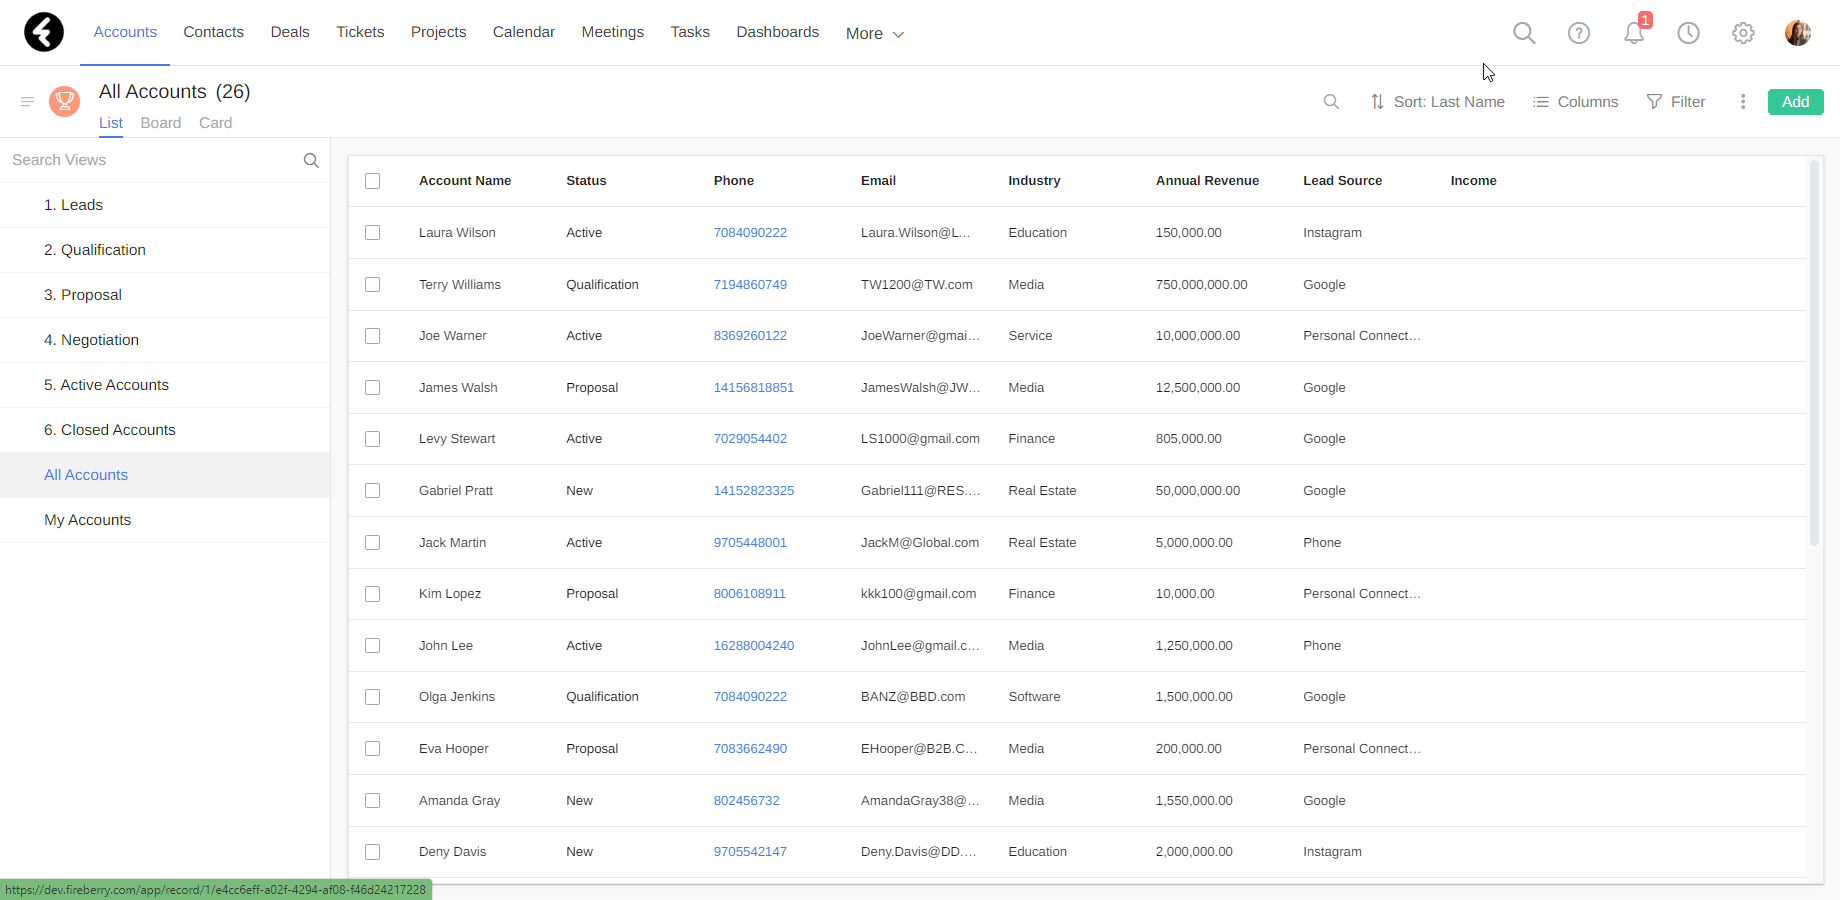Viewport: 1840px width, 900px height.
Task: Select the 1. Leads view
Action: (165, 205)
